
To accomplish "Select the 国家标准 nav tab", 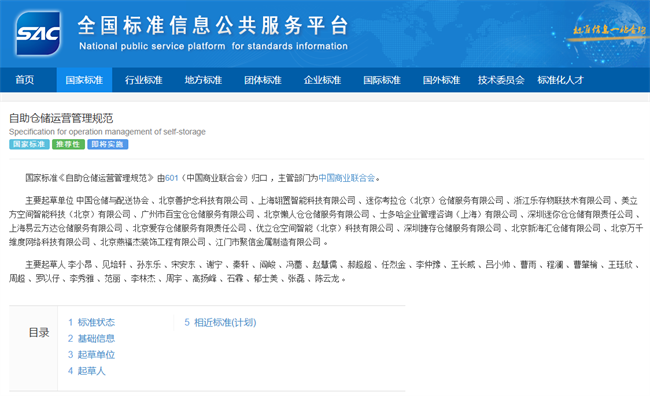I will [x=84, y=80].
